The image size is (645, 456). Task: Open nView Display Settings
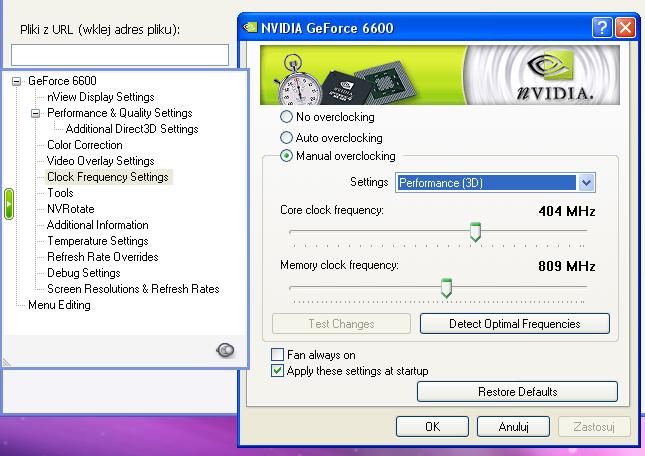point(101,97)
